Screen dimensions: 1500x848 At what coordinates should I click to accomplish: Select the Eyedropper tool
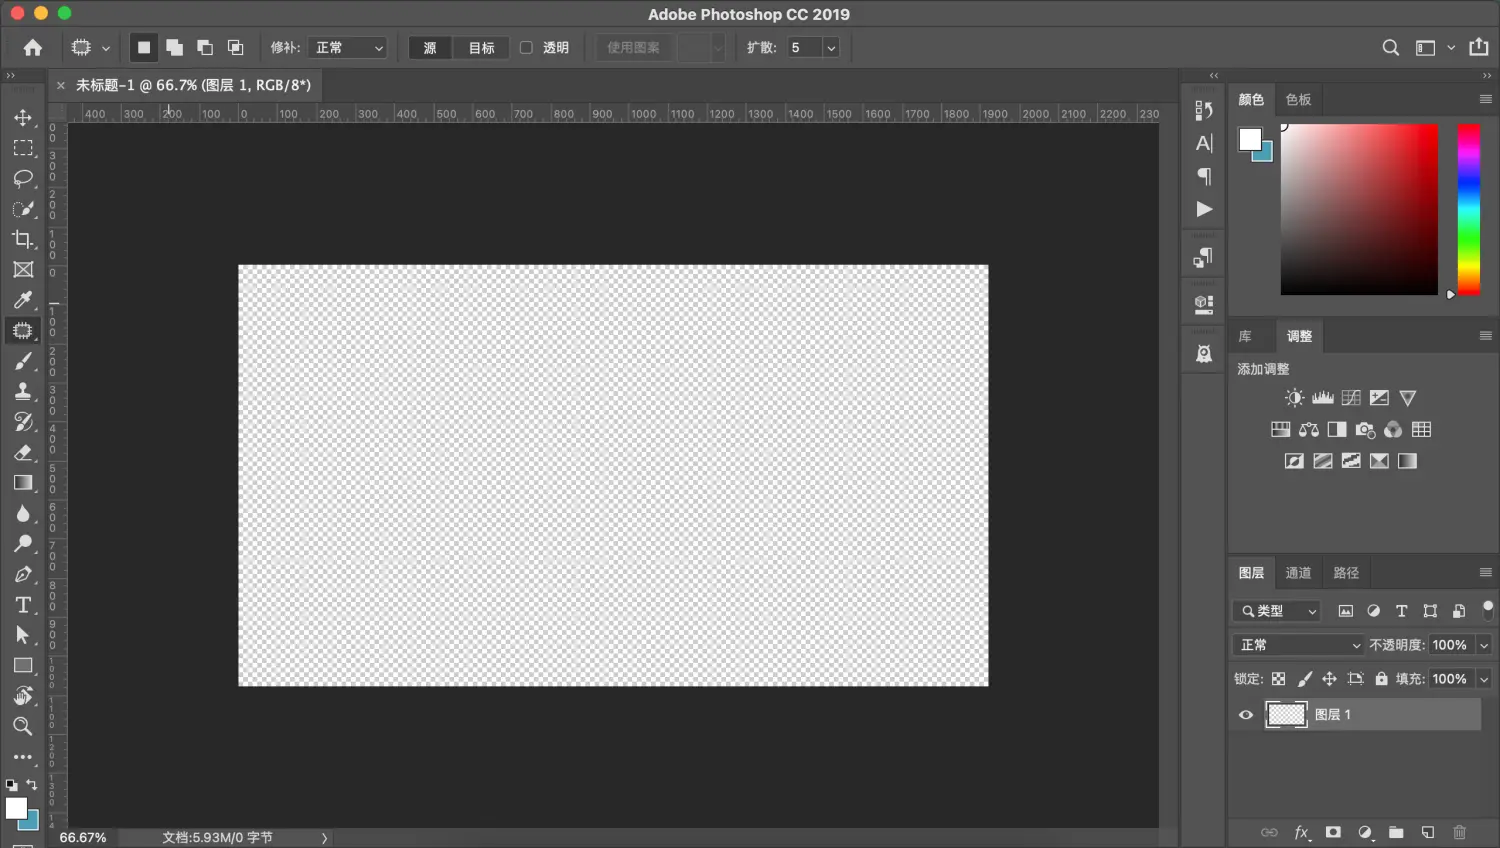(x=23, y=300)
